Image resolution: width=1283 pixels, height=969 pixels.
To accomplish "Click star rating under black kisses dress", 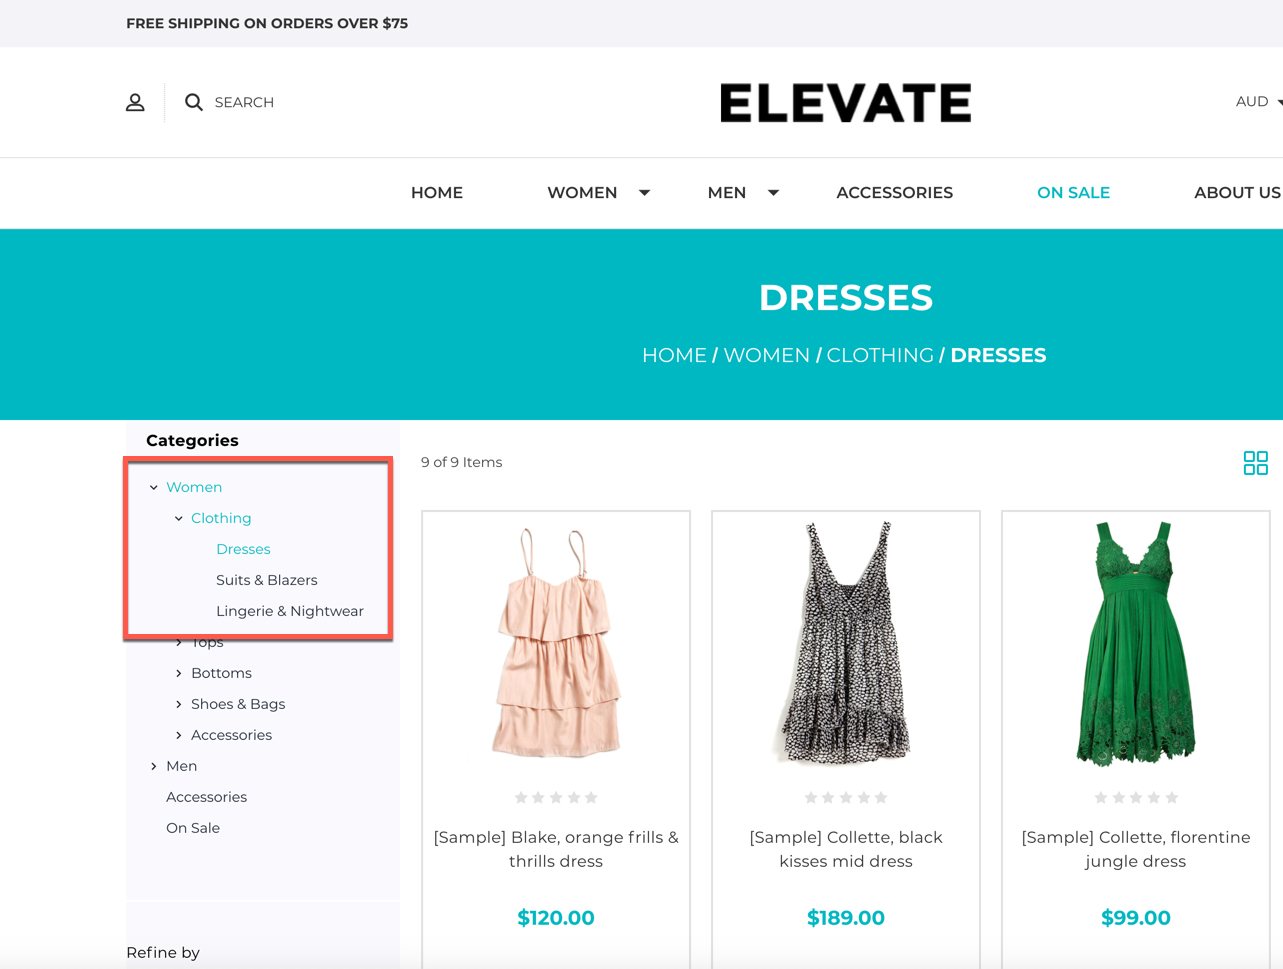I will [845, 798].
